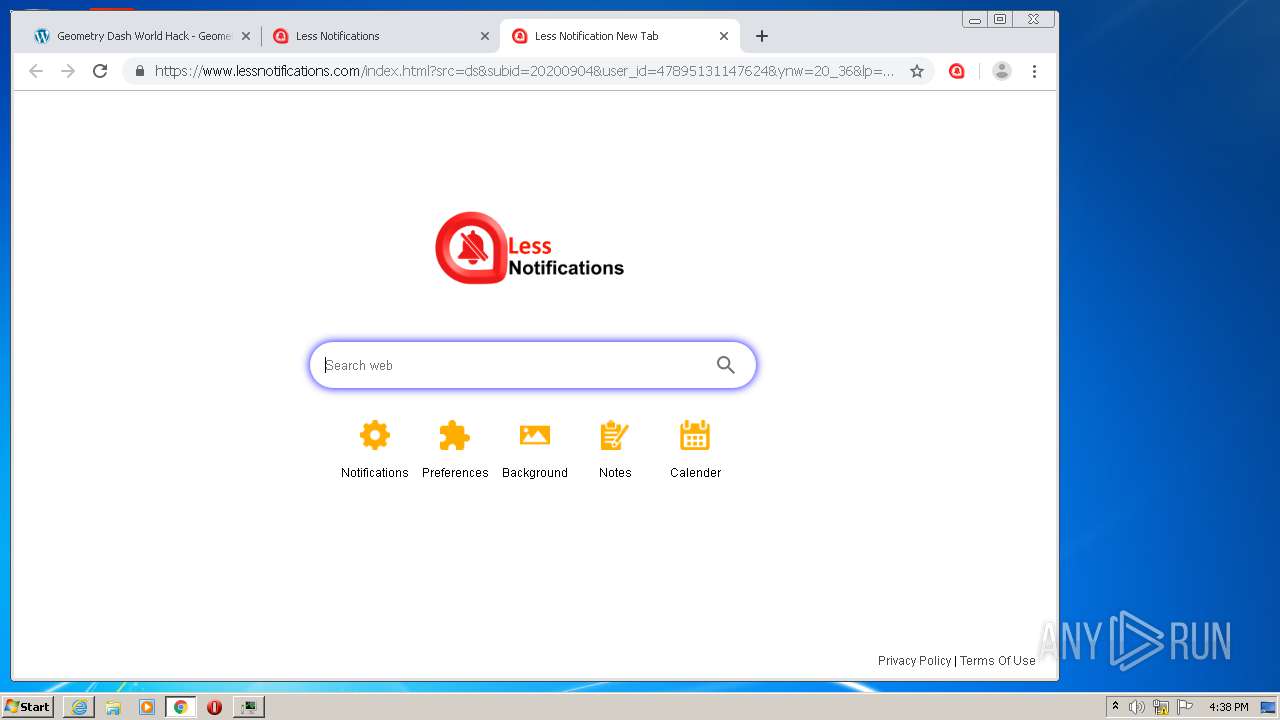Open a new browser tab
The width and height of the screenshot is (1280, 720).
(762, 36)
